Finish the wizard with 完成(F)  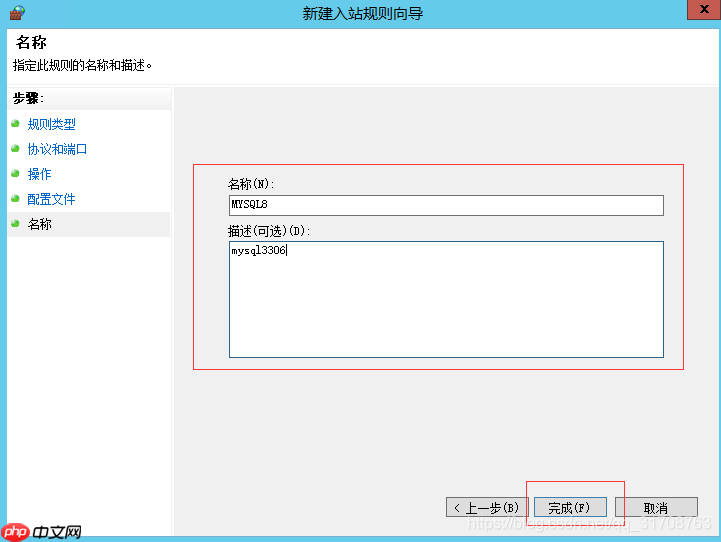point(570,508)
